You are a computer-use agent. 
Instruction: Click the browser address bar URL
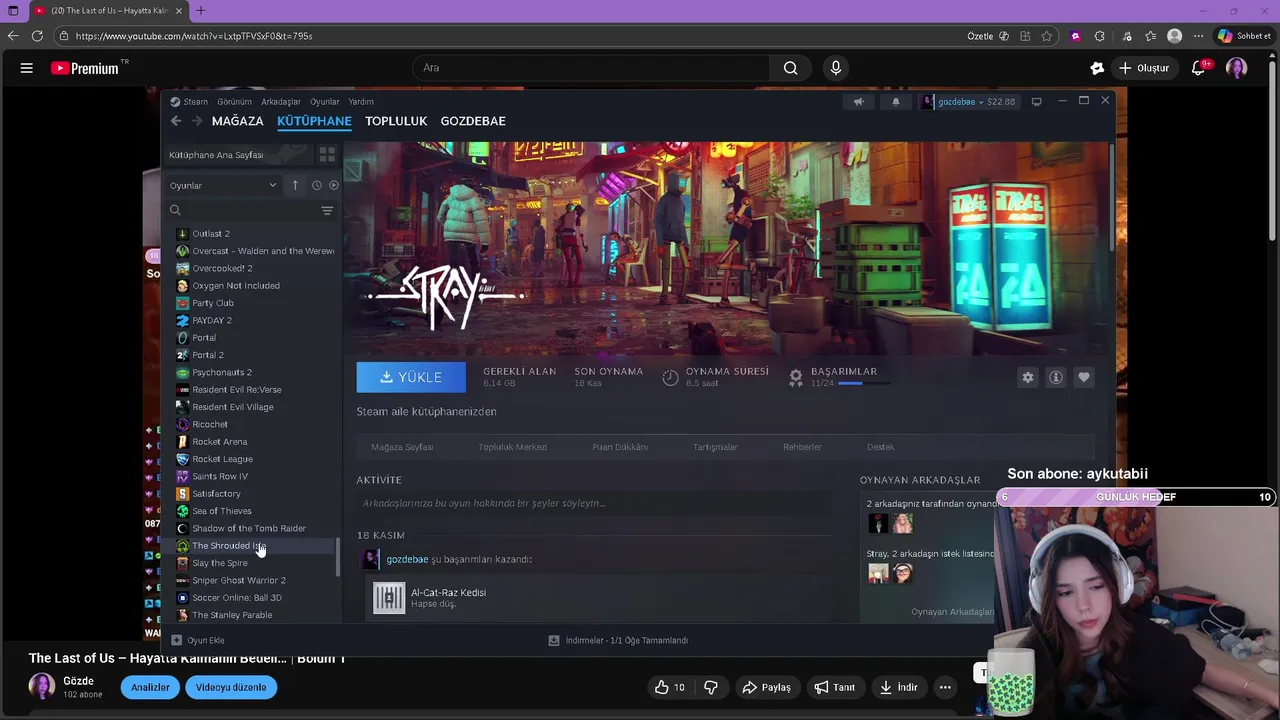coord(194,36)
